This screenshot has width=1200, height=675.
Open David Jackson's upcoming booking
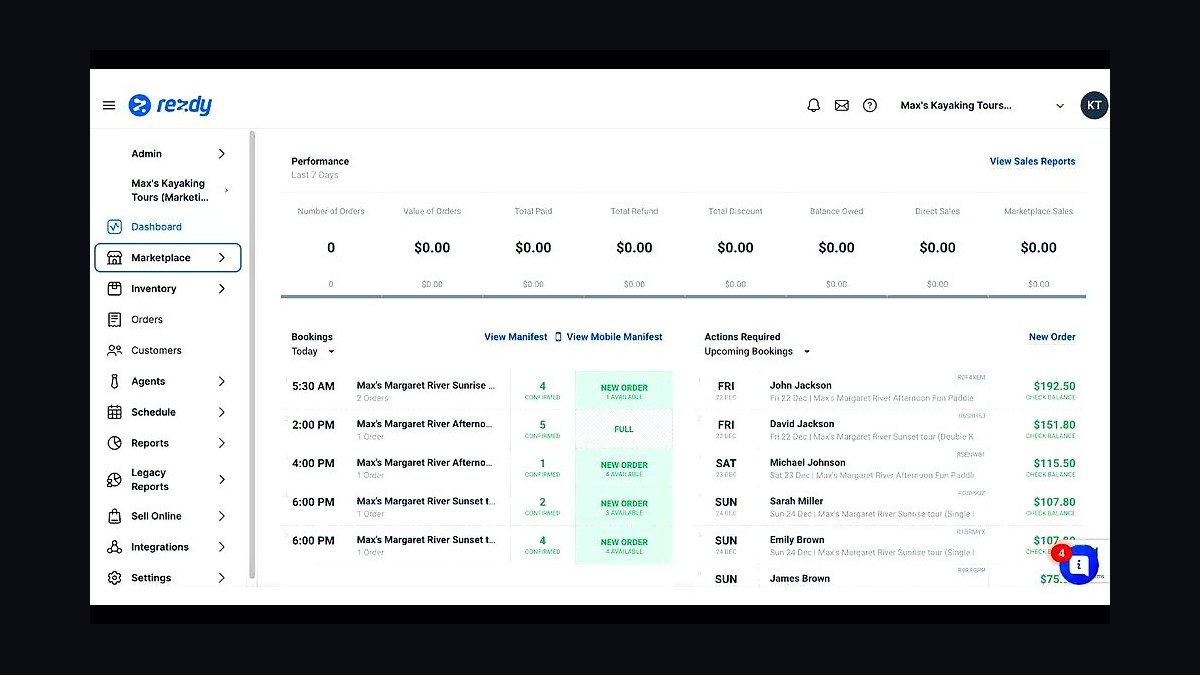click(x=802, y=424)
